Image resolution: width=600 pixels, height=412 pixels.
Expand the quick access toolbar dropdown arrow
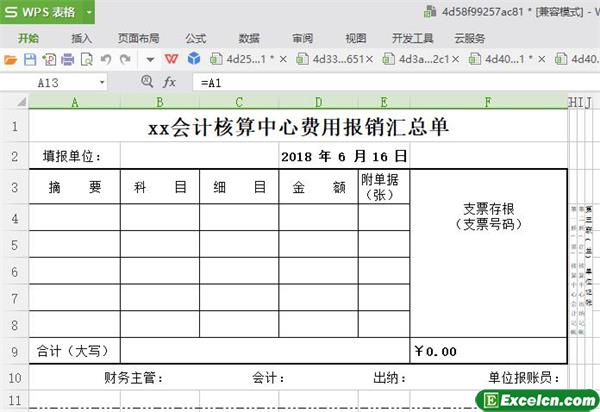[x=150, y=60]
